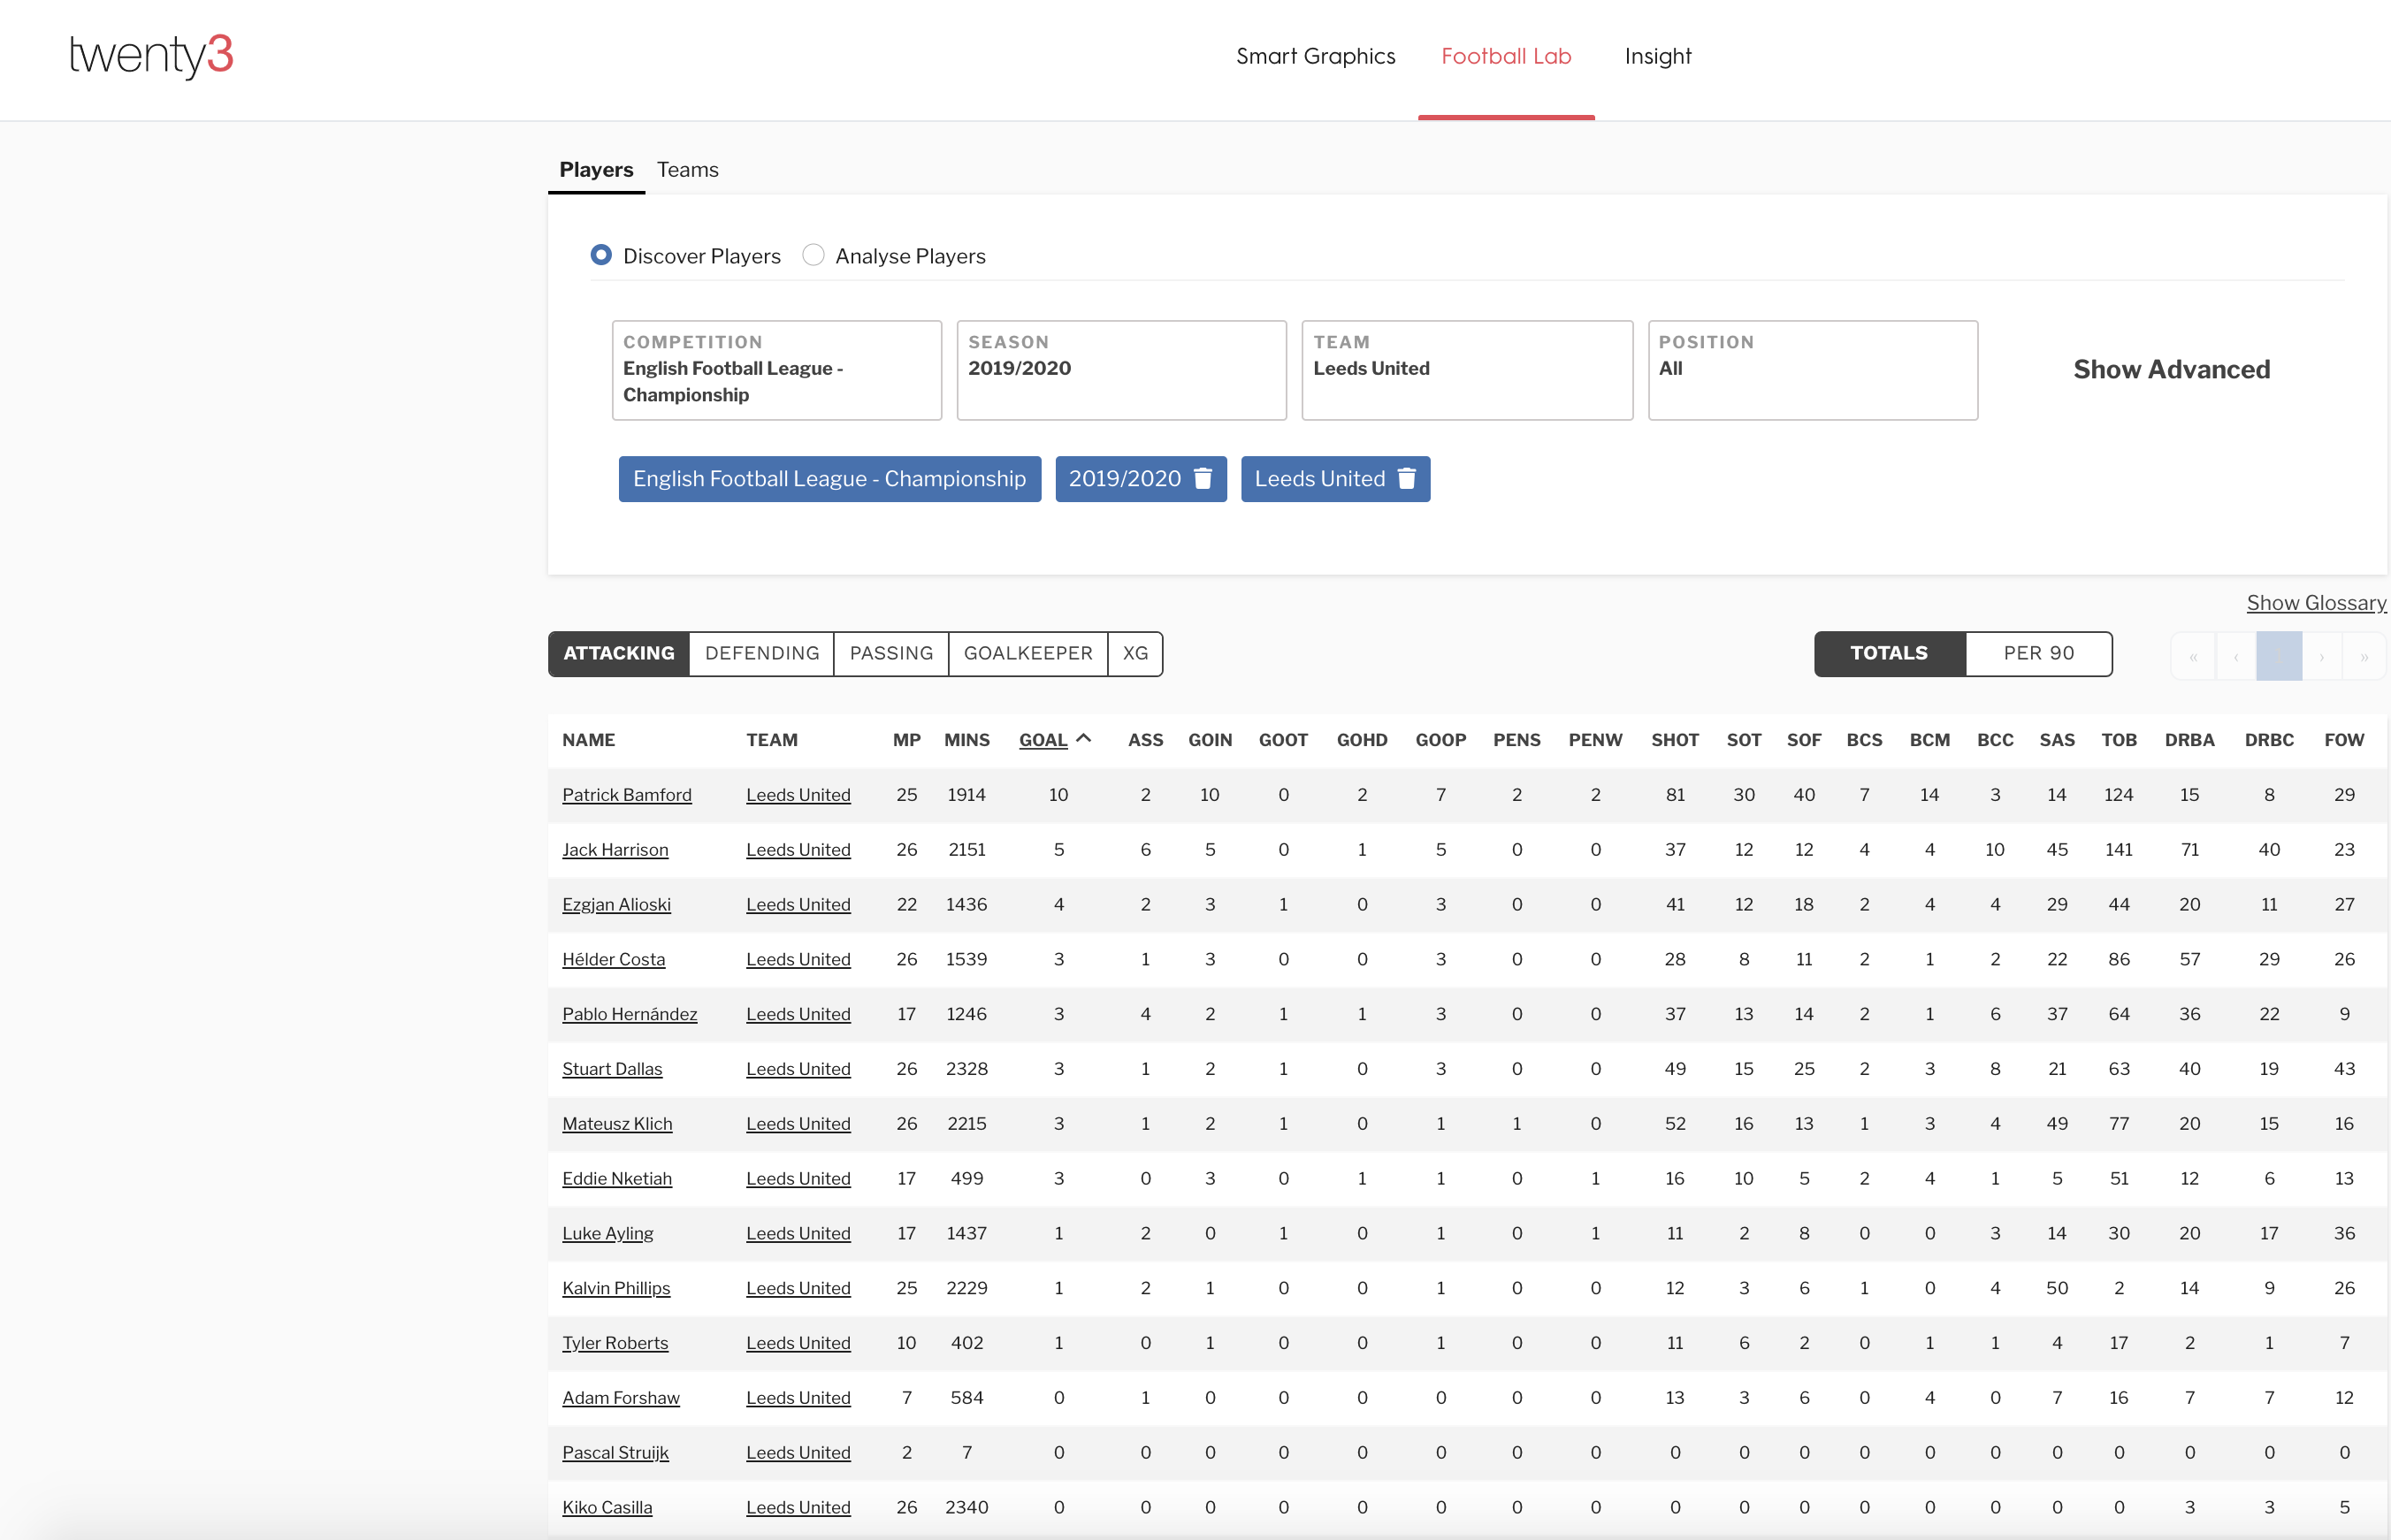This screenshot has width=2391, height=1540.
Task: Delete the Leeds United filter via trash icon
Action: [x=1406, y=479]
